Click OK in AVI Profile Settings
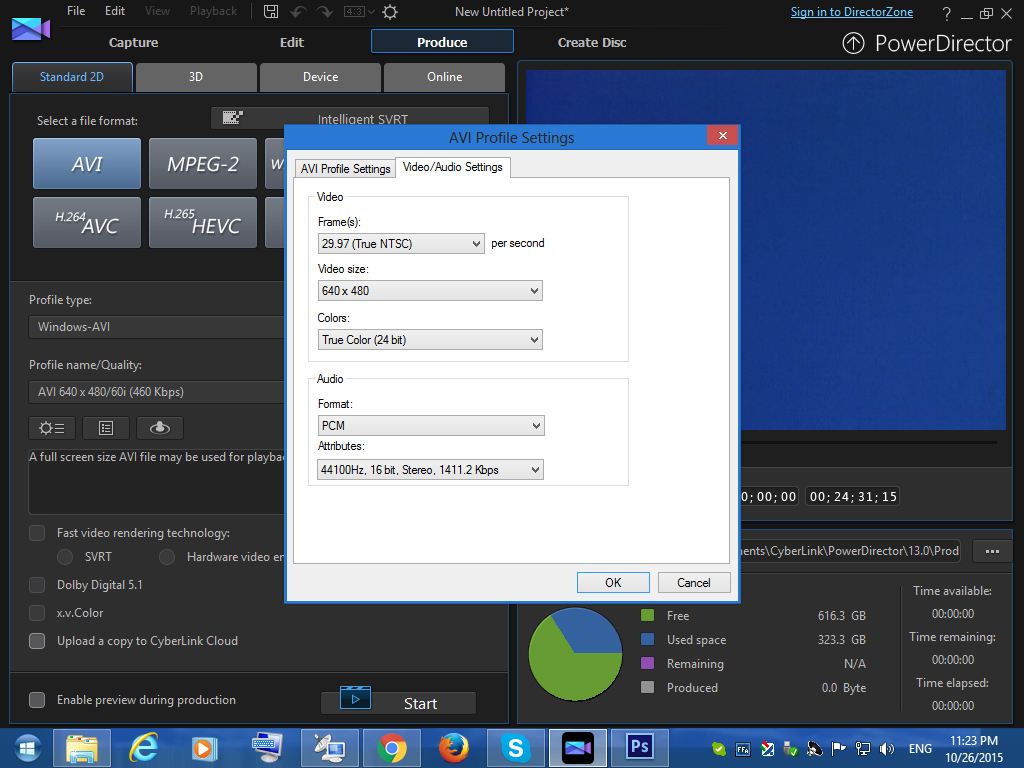The width and height of the screenshot is (1024, 768). (613, 583)
